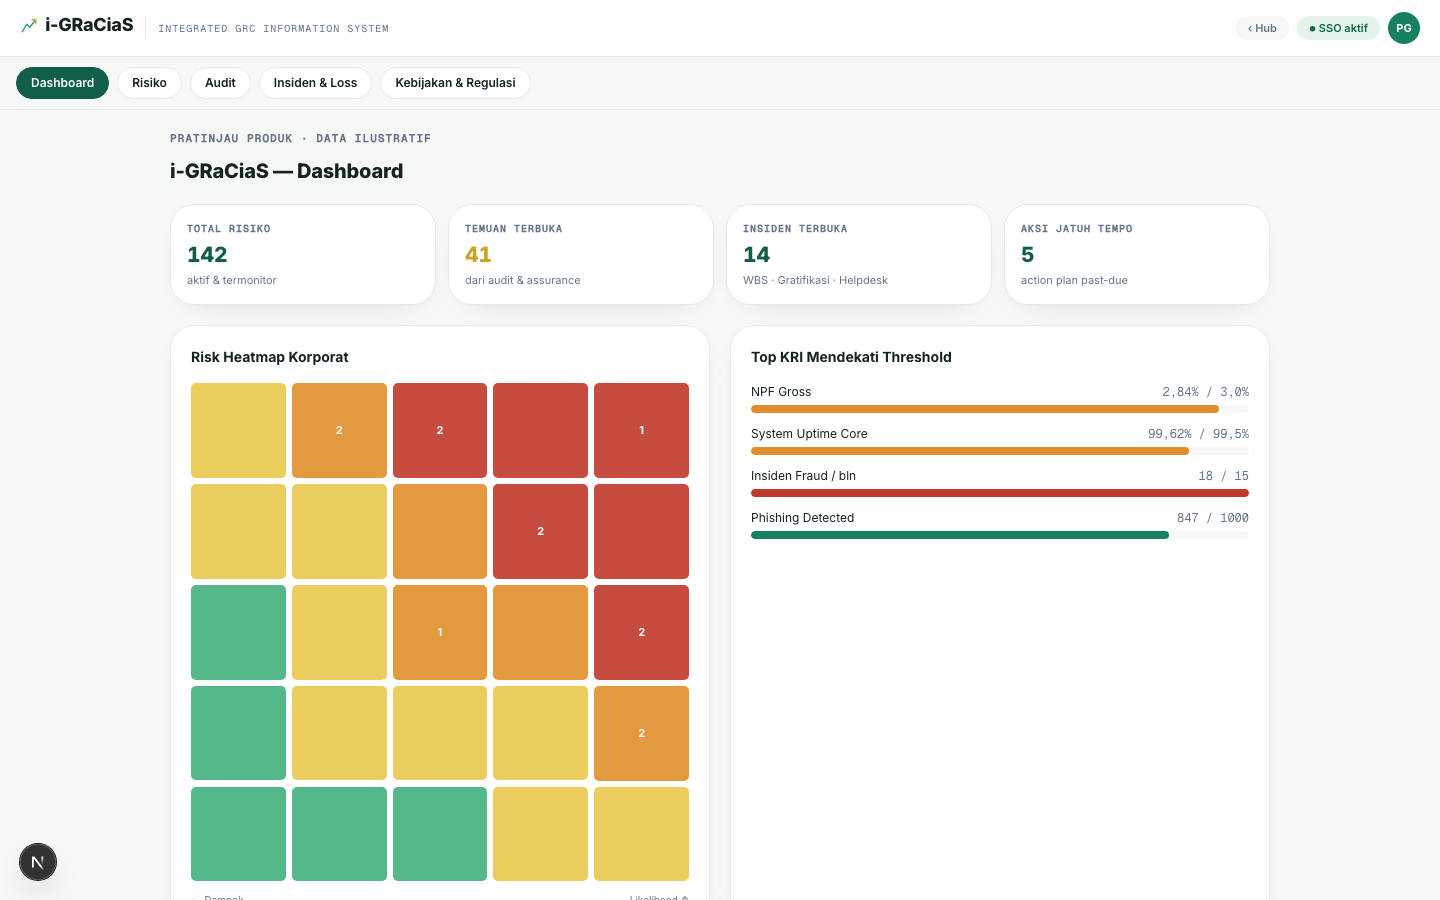Screen dimensions: 1440x900
Task: Click the top-right red heatmap cell showing 1
Action: click(x=641, y=430)
